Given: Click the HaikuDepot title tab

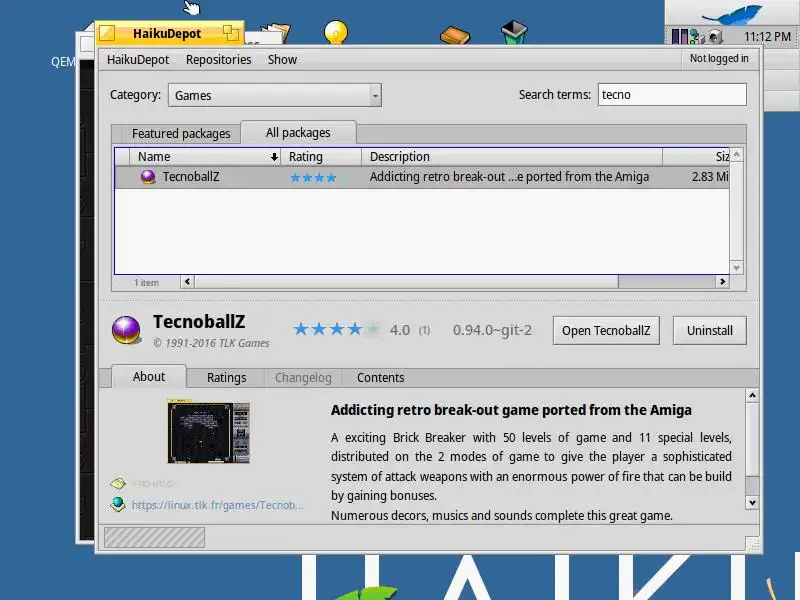Looking at the screenshot, I should (x=169, y=33).
